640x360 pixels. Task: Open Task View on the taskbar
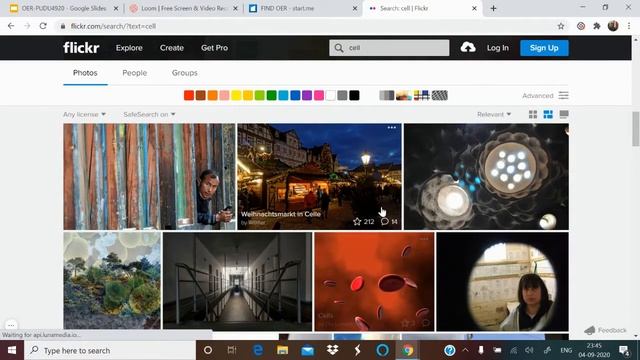(x=232, y=350)
